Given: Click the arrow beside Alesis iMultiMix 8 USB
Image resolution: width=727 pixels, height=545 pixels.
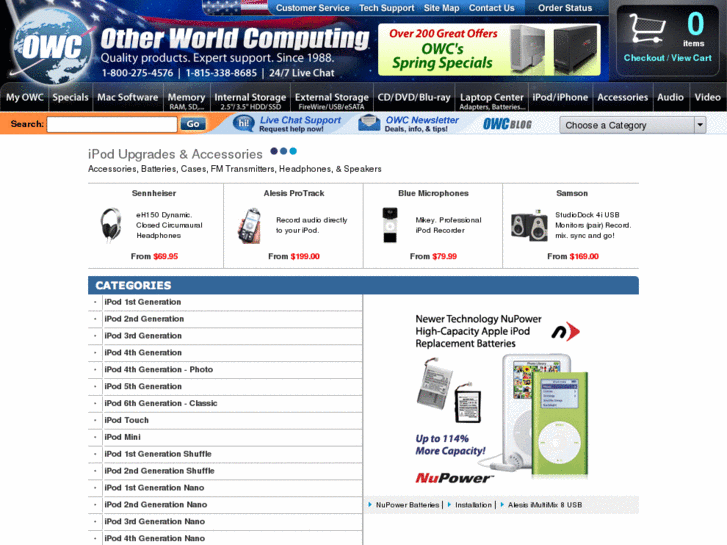Looking at the screenshot, I should (x=502, y=505).
